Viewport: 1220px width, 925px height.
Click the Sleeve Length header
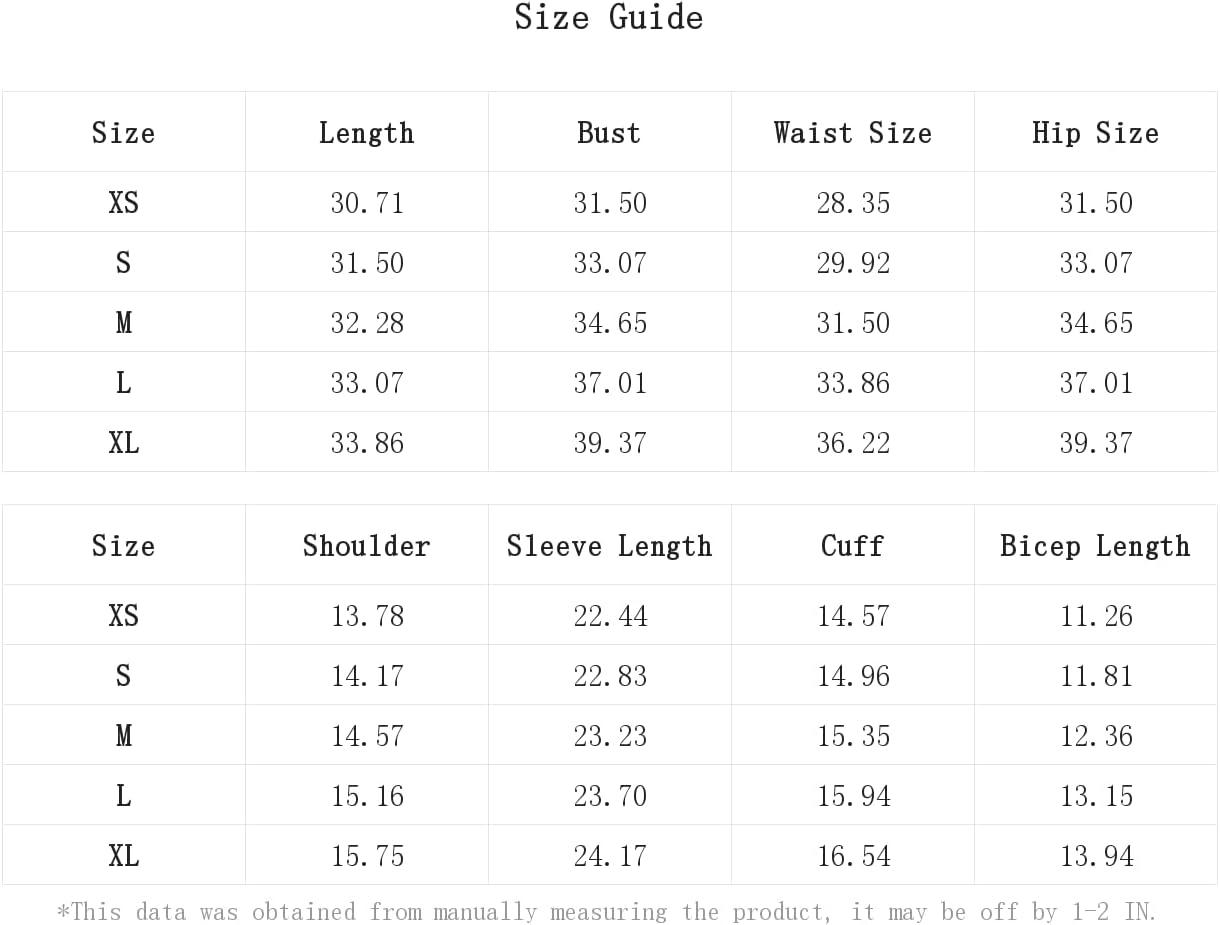pyautogui.click(x=609, y=545)
